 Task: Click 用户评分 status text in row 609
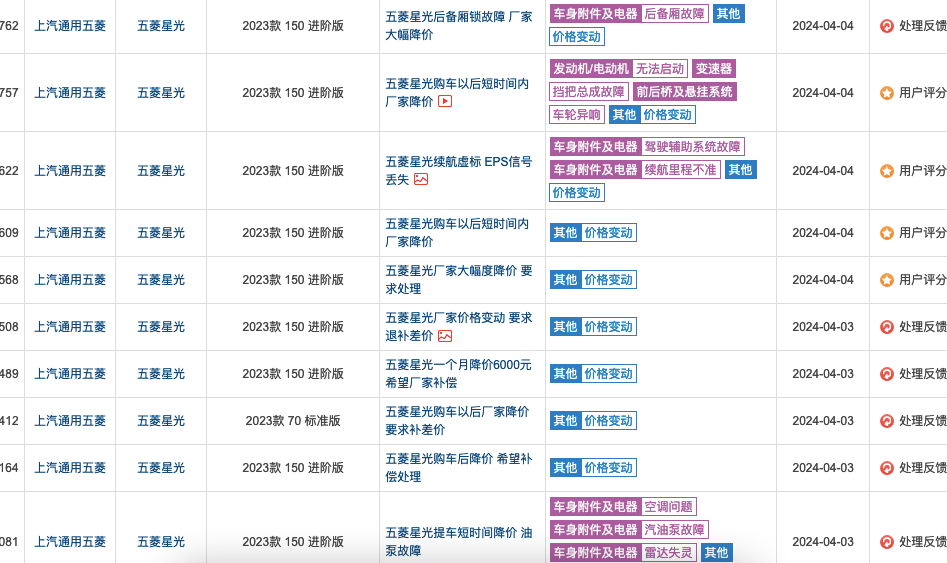point(922,233)
